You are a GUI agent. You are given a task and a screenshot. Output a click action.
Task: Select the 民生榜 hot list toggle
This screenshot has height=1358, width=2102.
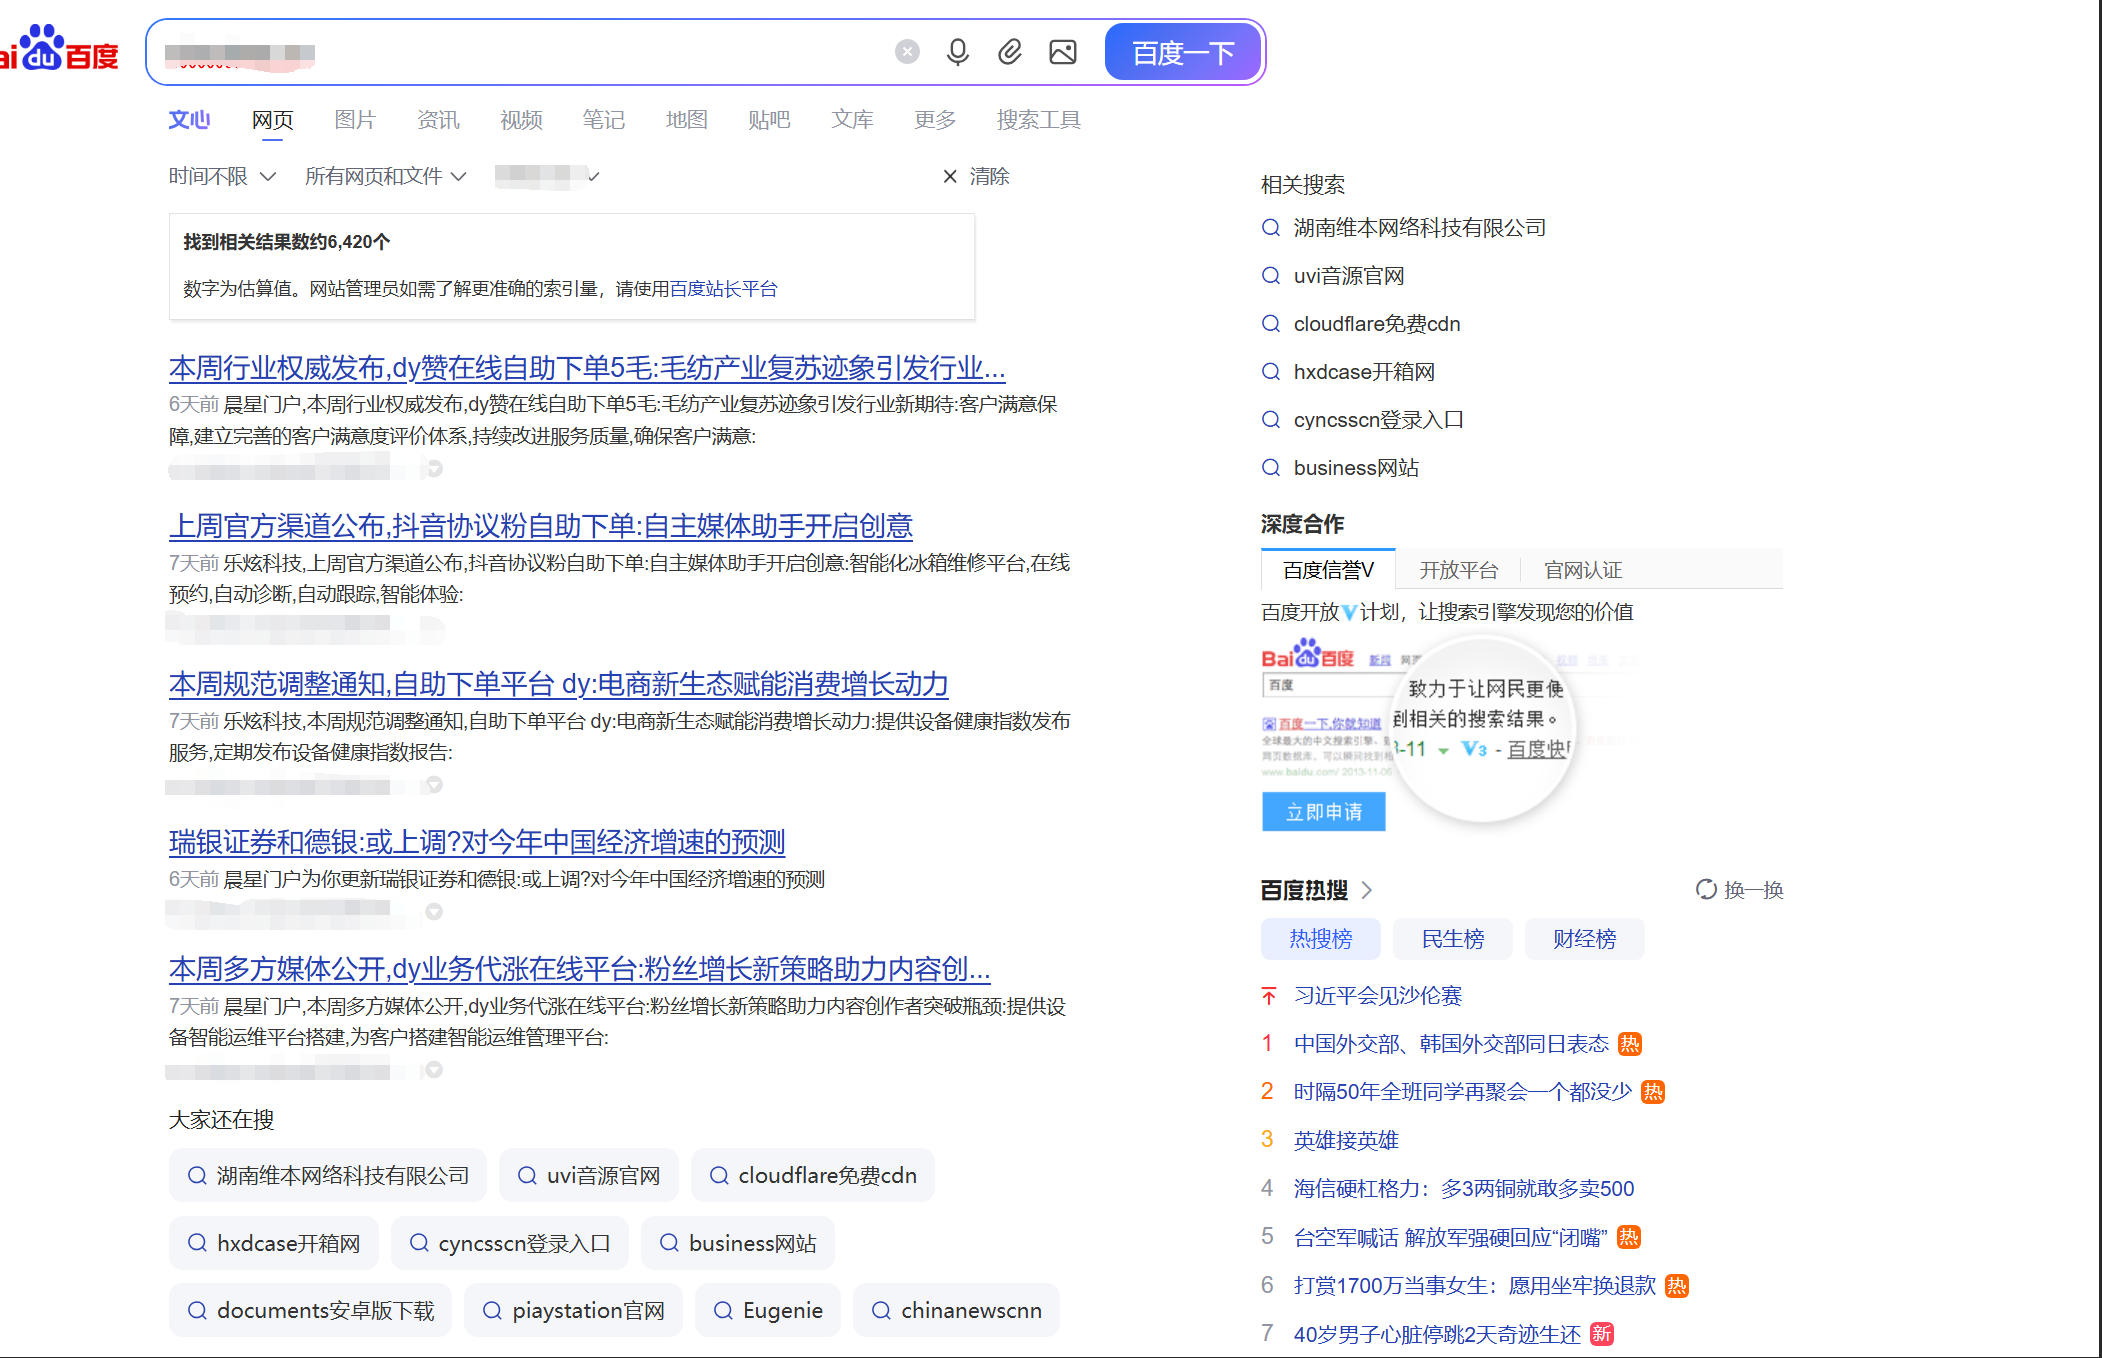[x=1452, y=939]
